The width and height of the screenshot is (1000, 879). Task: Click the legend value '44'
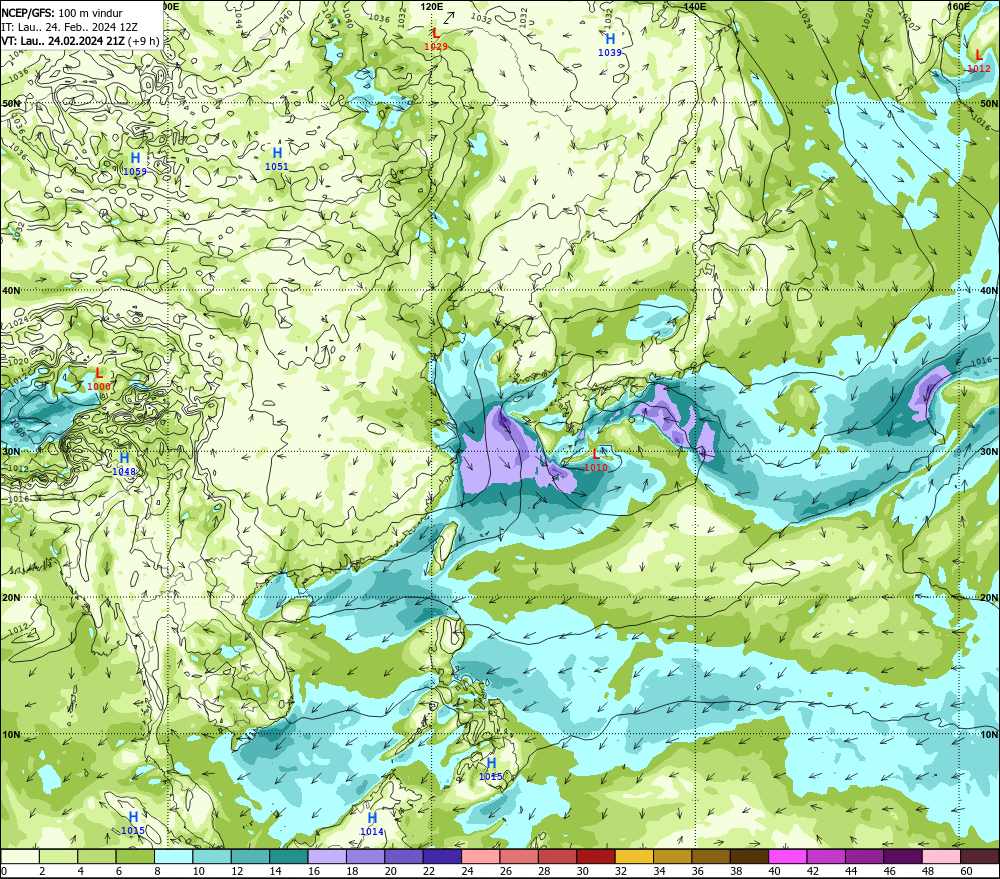pos(851,871)
